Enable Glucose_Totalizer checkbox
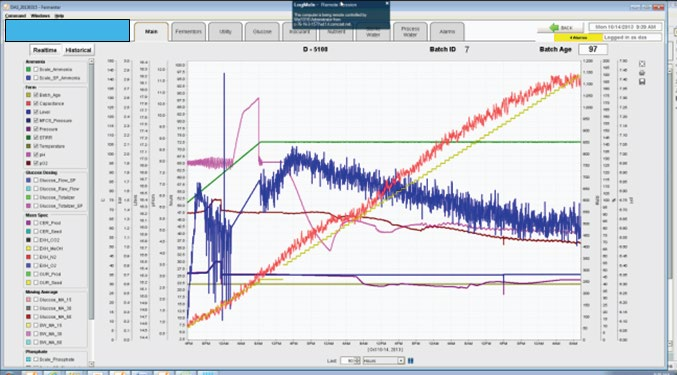This screenshot has height=375, width=677. coord(36,197)
